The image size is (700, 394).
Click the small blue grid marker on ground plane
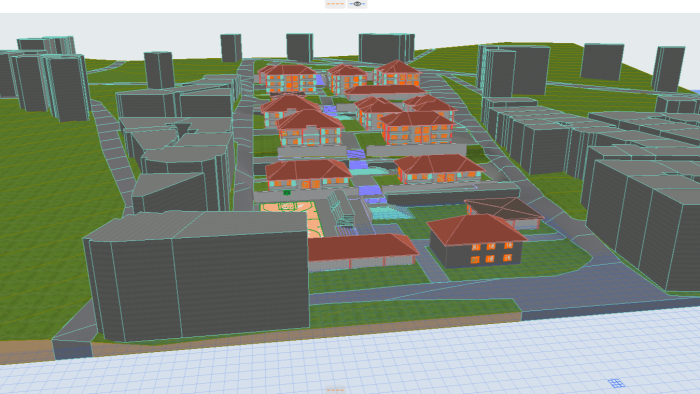(x=617, y=383)
